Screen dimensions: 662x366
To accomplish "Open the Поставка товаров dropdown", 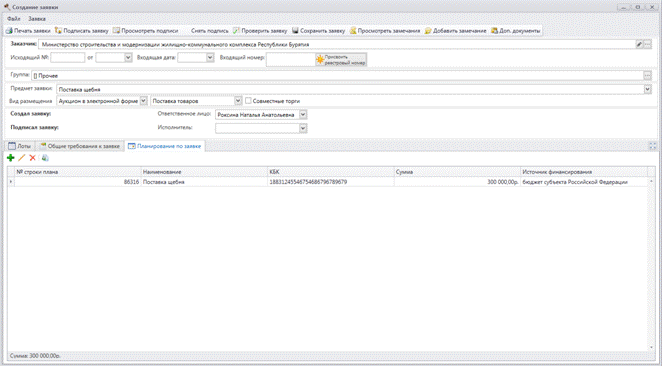I will tap(238, 101).
